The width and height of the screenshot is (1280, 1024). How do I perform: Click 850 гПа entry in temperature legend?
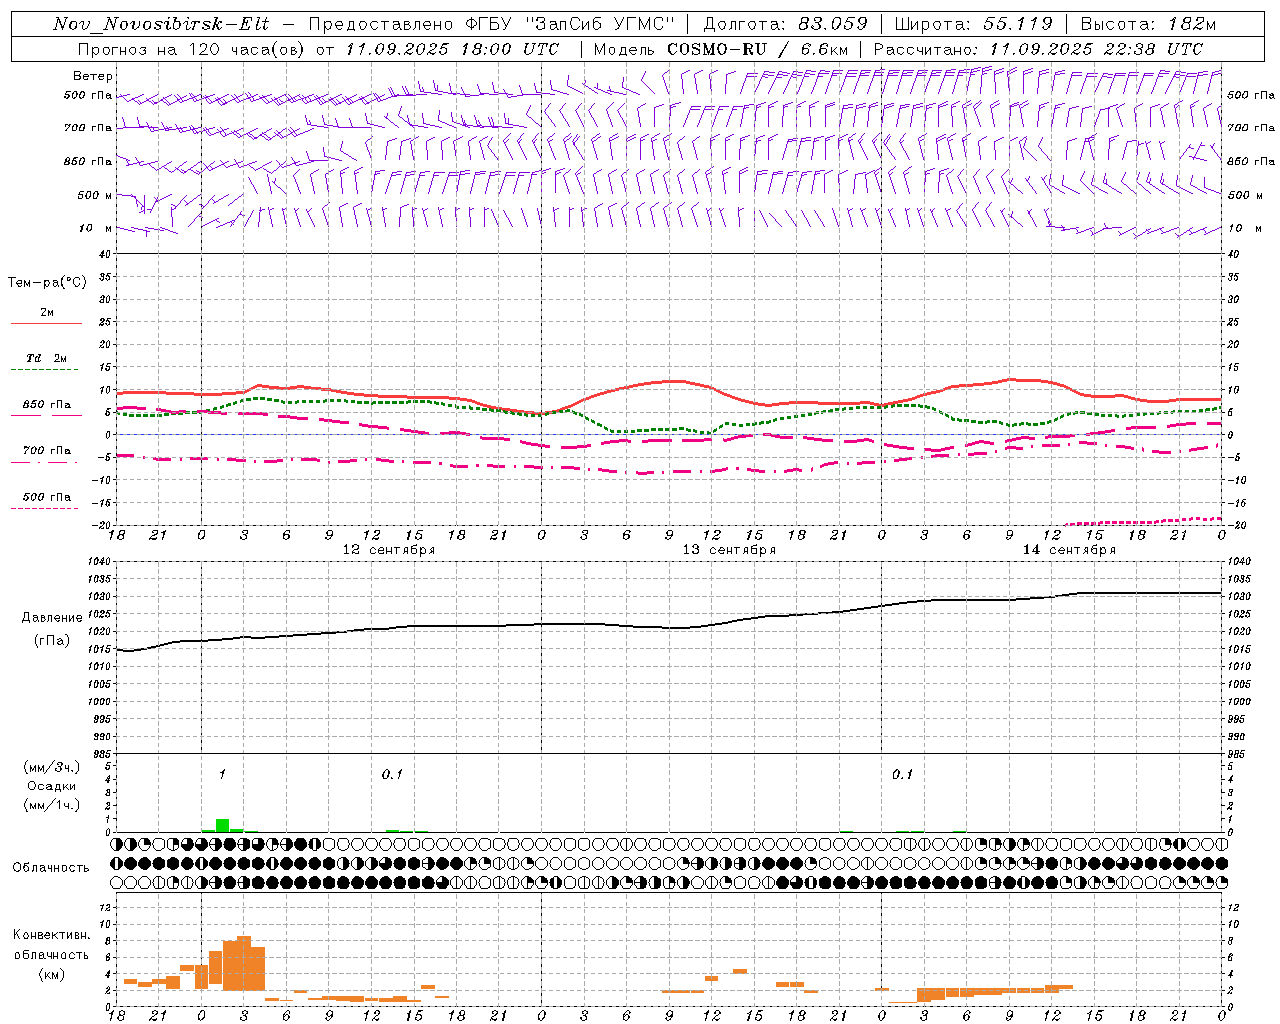47,405
